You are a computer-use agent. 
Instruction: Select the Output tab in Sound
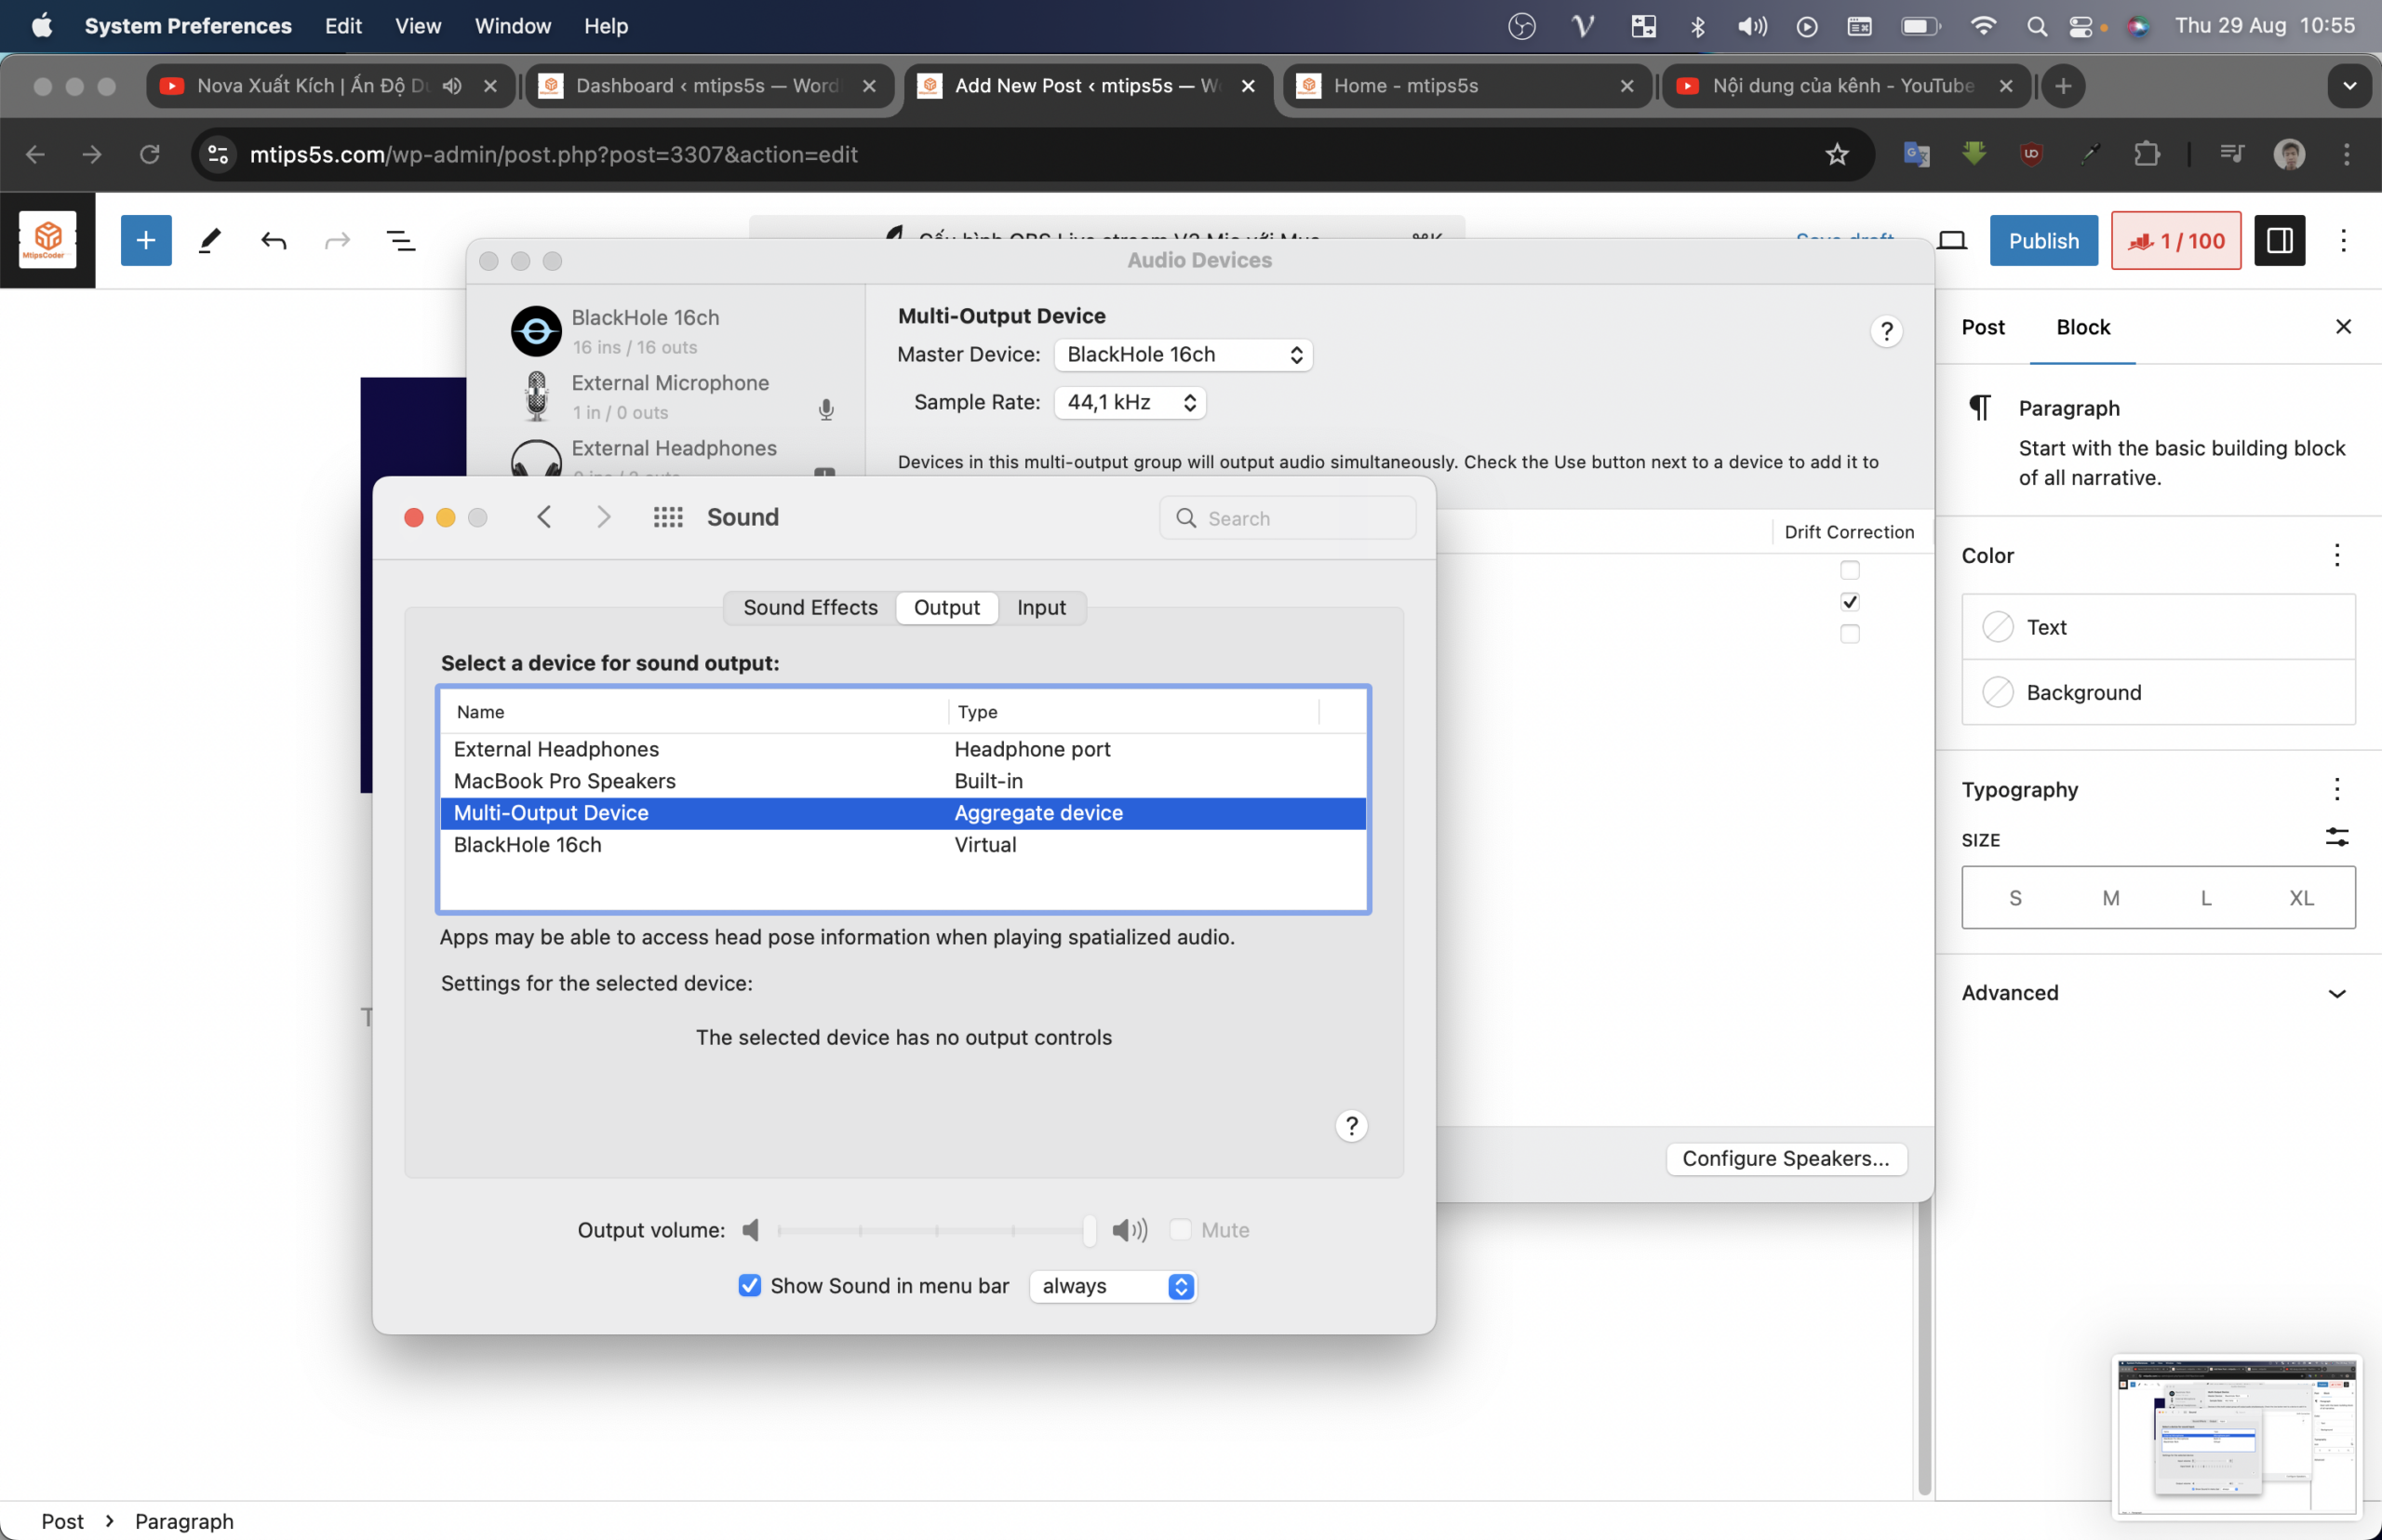click(x=946, y=608)
